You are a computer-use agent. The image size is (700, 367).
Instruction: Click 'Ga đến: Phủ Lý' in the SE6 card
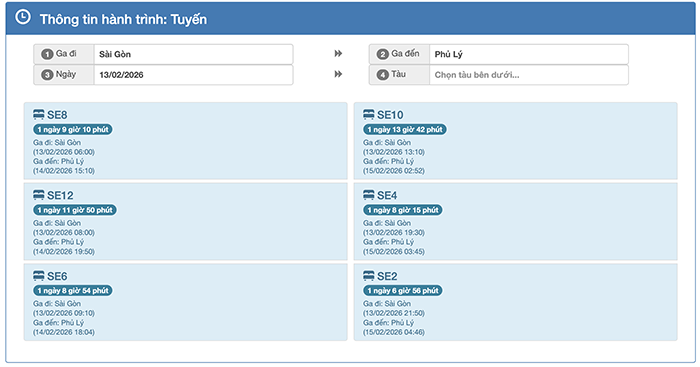point(58,322)
